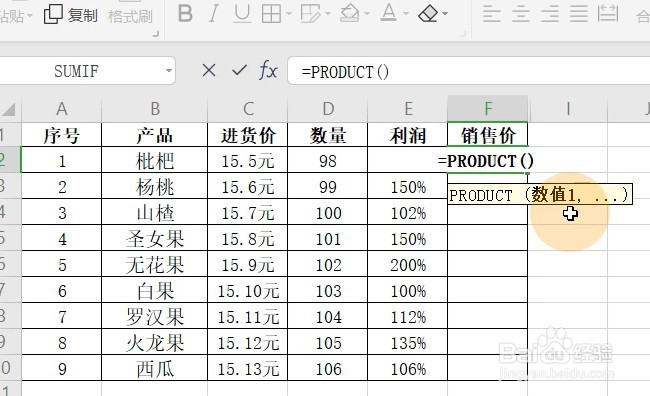
Task: Open fill color dropdown arrow
Action: point(367,14)
